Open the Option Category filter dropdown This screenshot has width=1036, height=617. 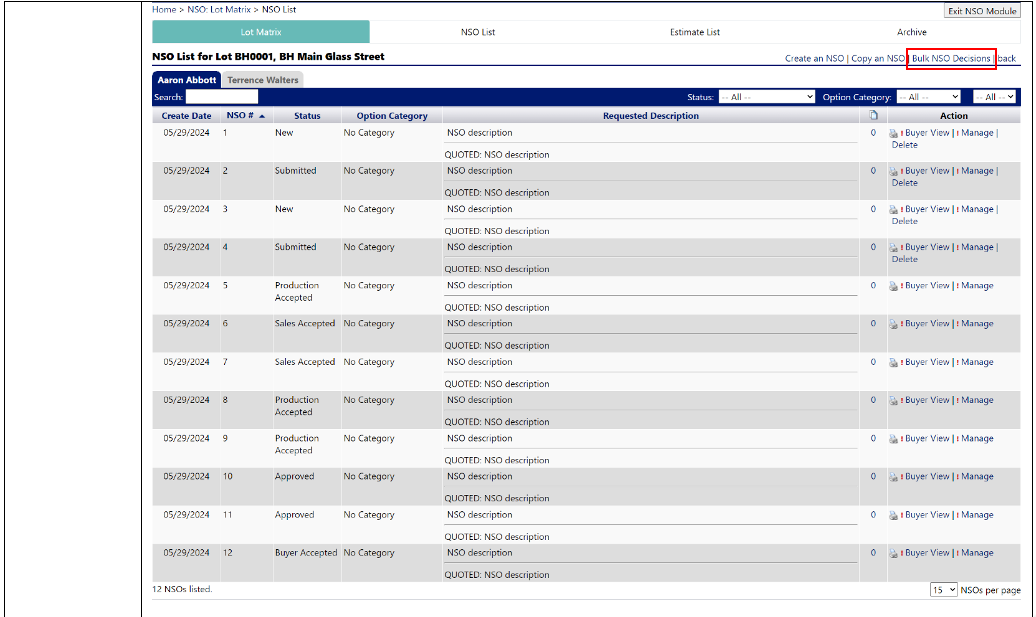click(x=928, y=97)
